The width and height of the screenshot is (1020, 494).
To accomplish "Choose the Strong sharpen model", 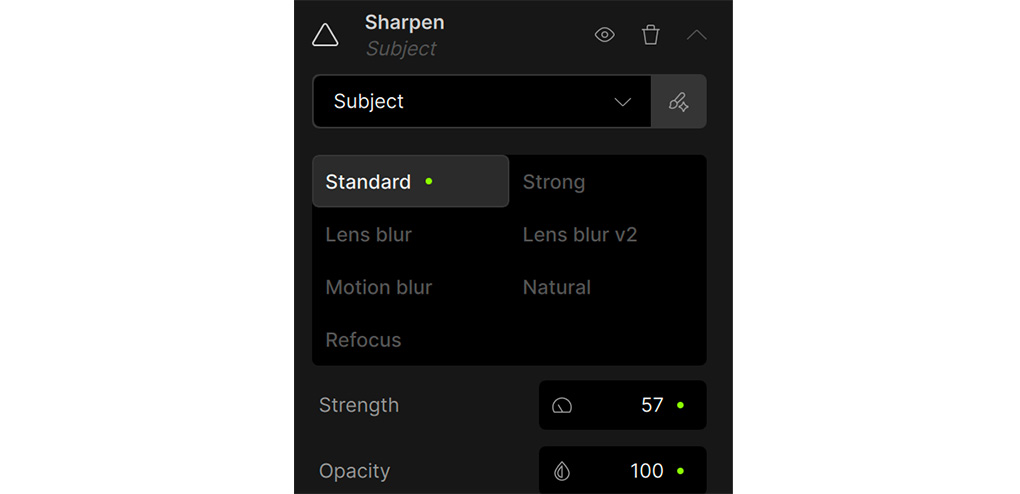I will [554, 182].
